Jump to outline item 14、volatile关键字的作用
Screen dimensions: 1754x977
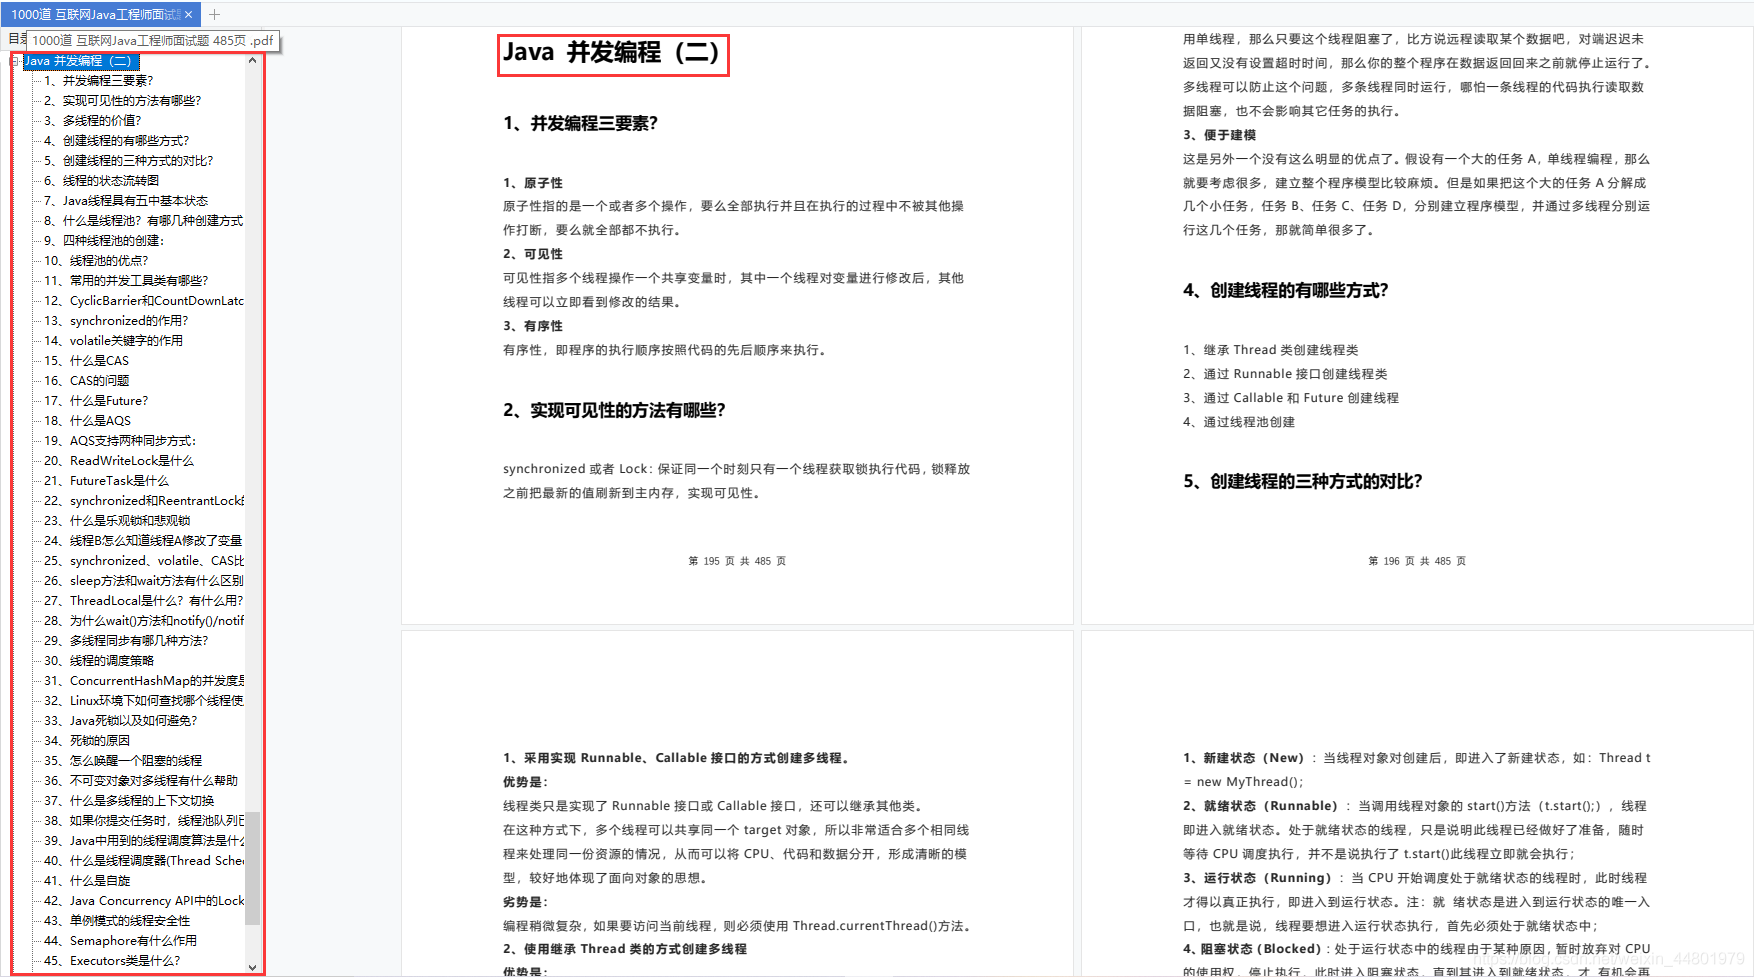tap(113, 341)
